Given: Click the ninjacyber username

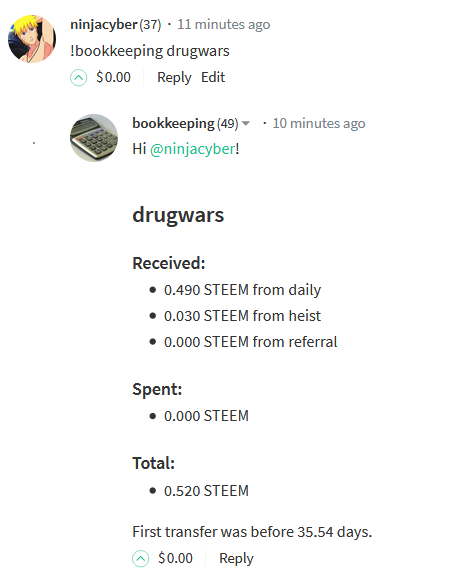Looking at the screenshot, I should 104,25.
